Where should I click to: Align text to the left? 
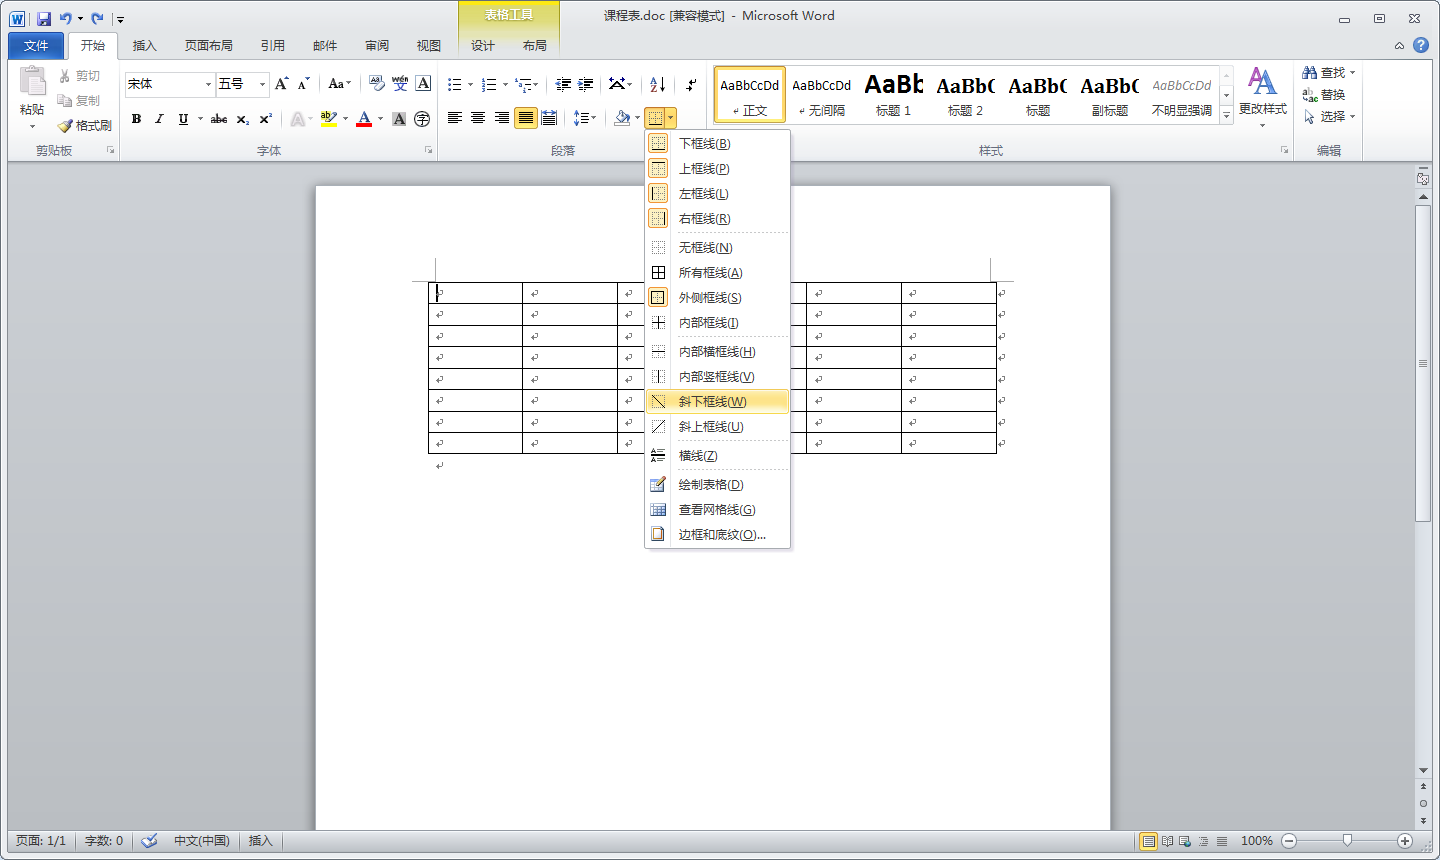pyautogui.click(x=454, y=118)
